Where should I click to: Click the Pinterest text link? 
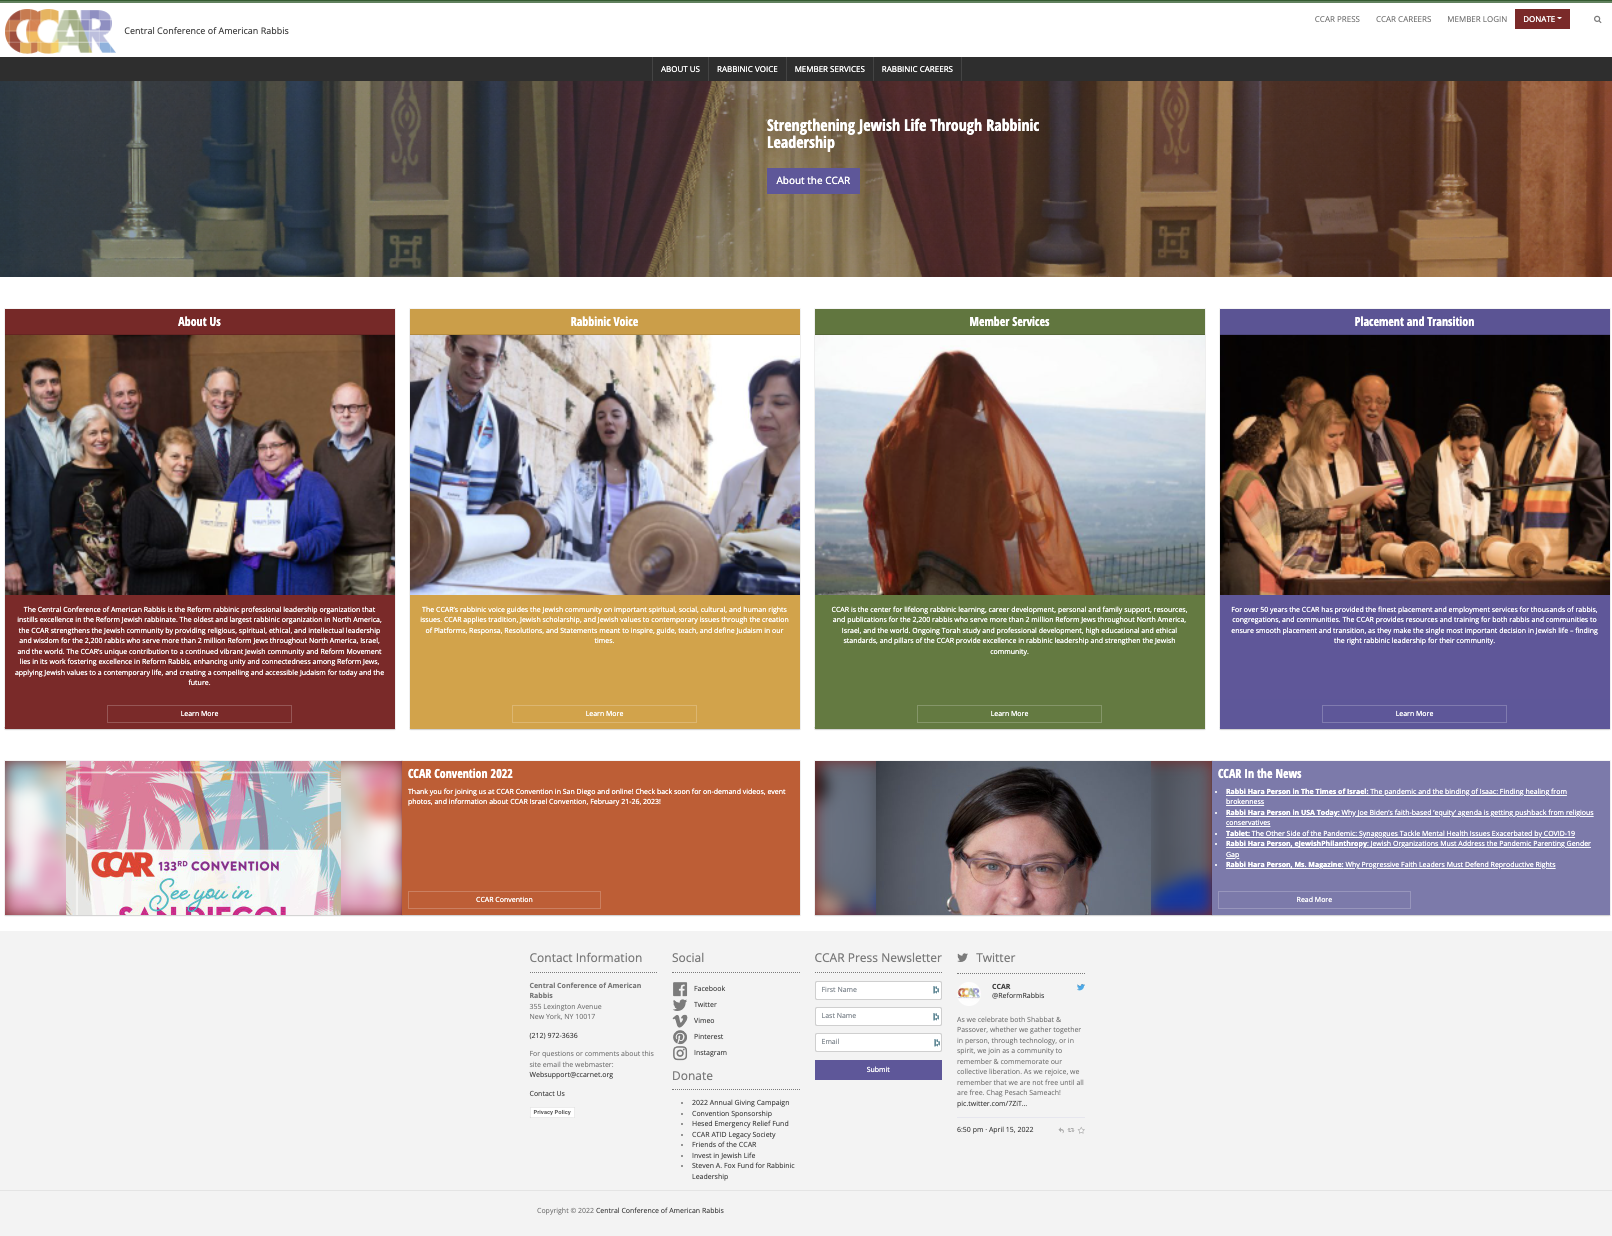708,1037
